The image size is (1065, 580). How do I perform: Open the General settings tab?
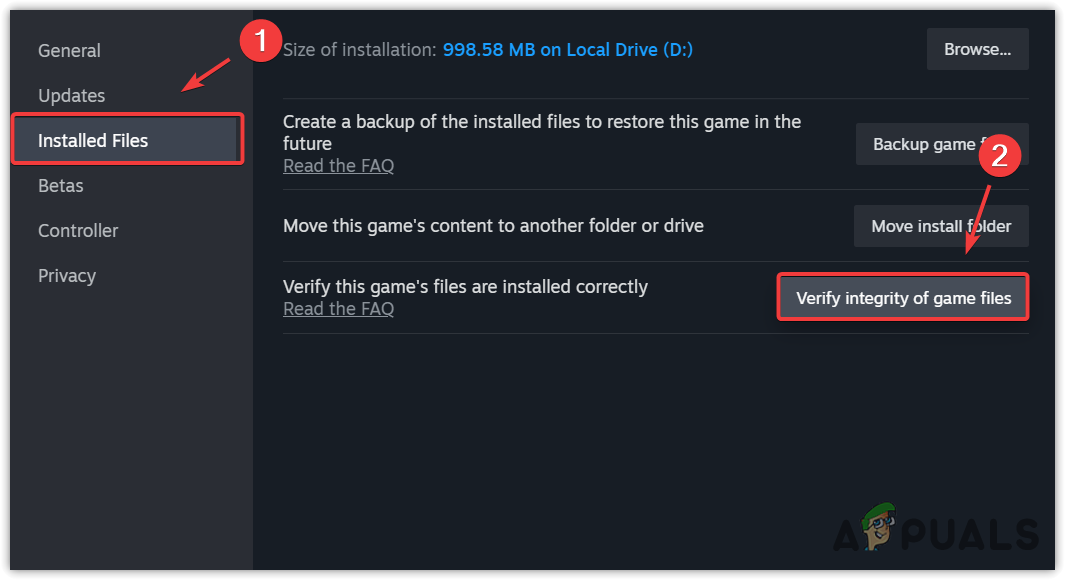tap(69, 51)
